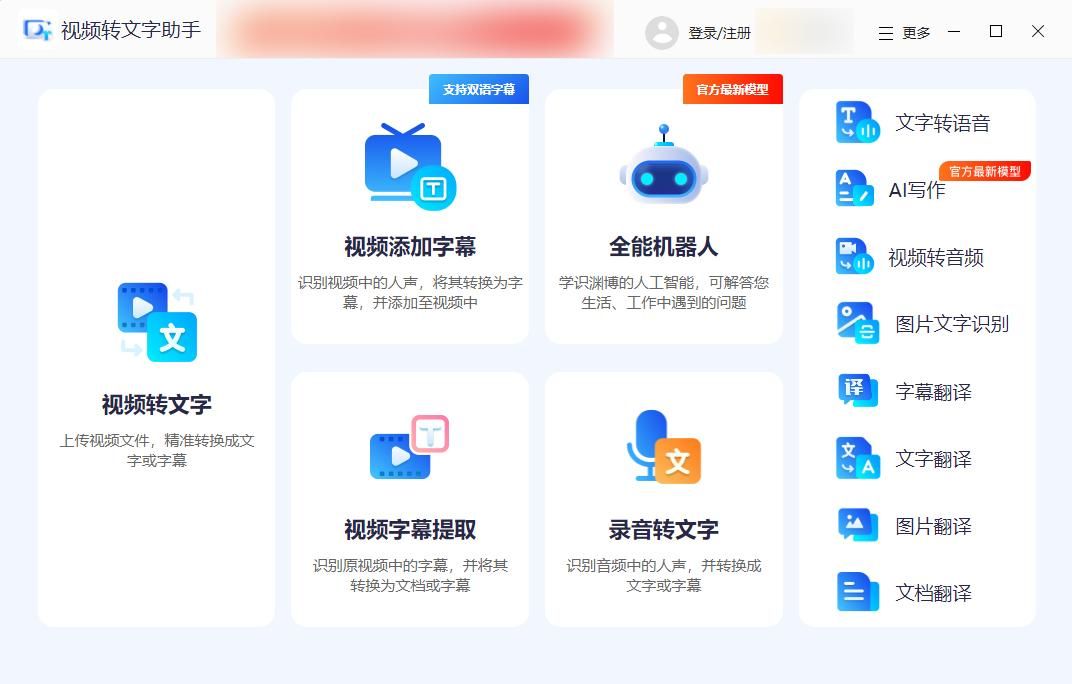
Task: Open the 全能机器人 card title
Action: pos(664,247)
